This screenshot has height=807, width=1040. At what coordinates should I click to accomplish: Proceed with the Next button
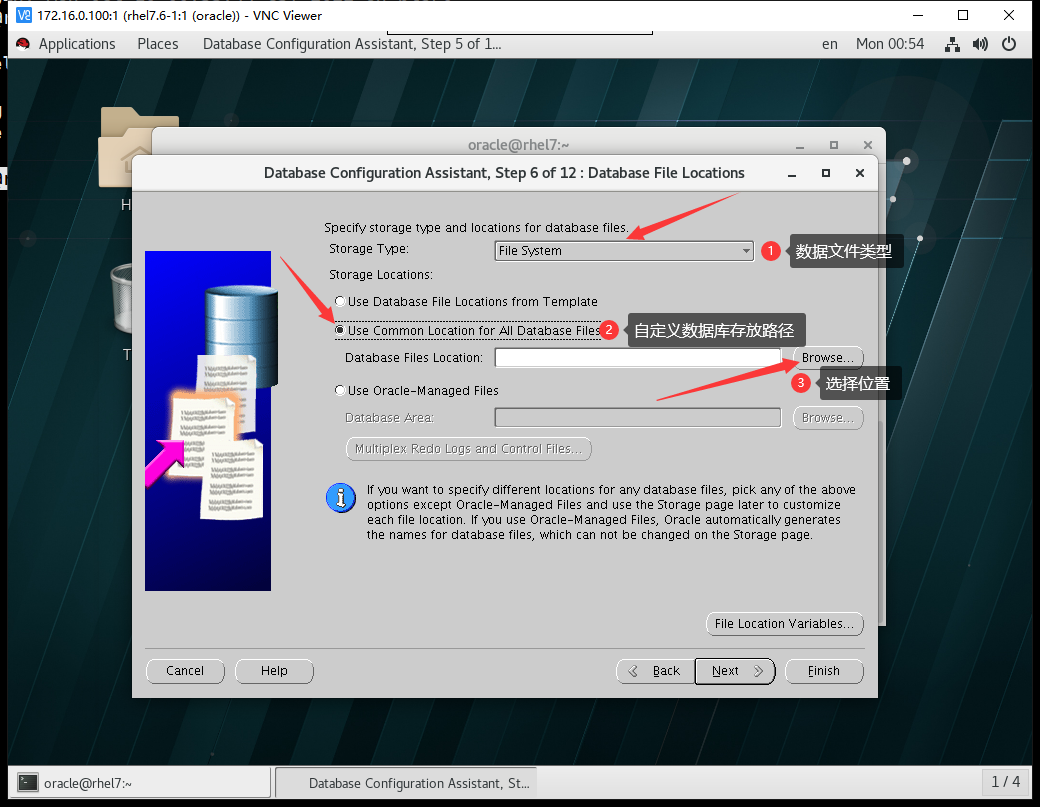(x=735, y=671)
